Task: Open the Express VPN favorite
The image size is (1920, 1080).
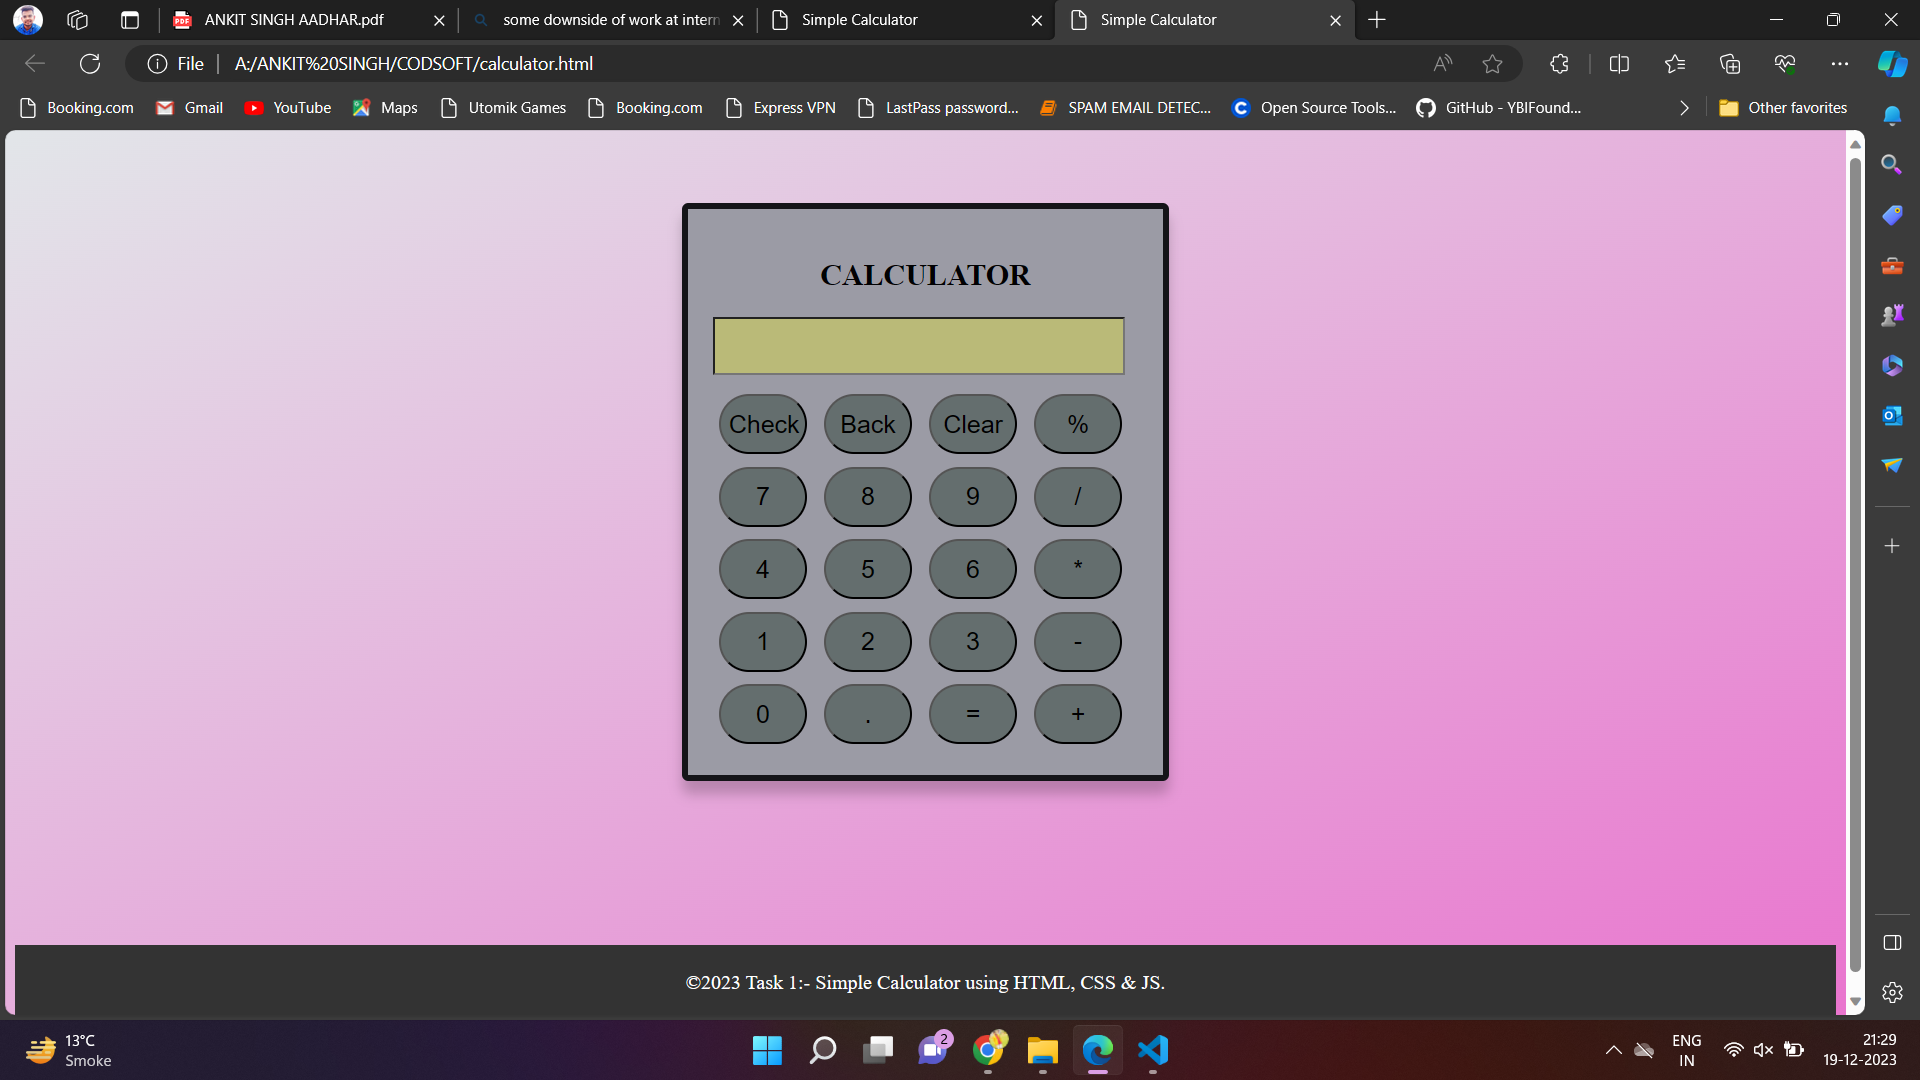Action: (781, 107)
